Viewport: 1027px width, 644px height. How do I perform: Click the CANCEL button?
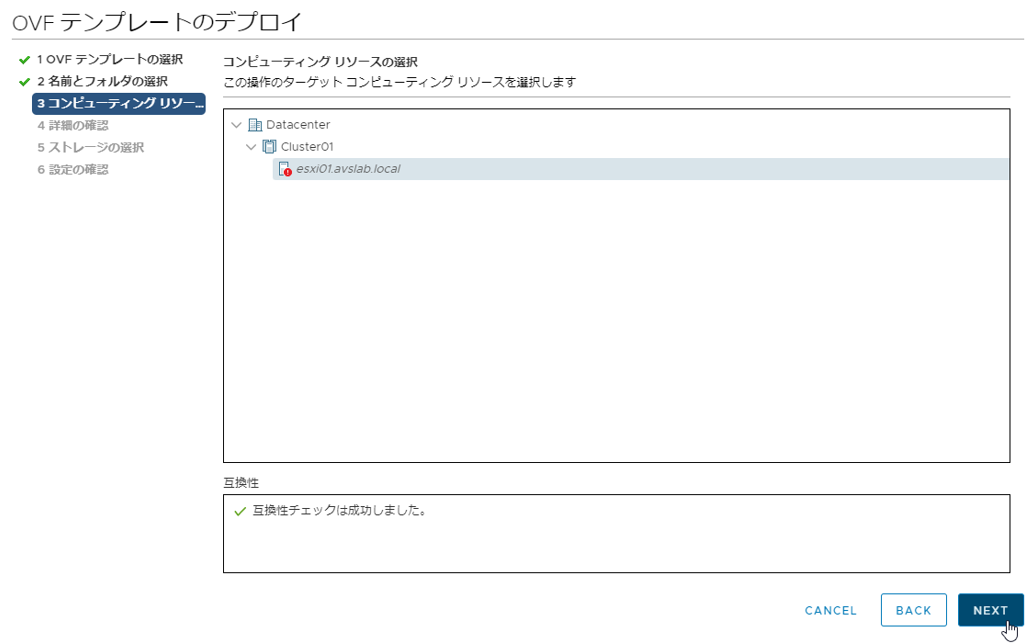831,610
